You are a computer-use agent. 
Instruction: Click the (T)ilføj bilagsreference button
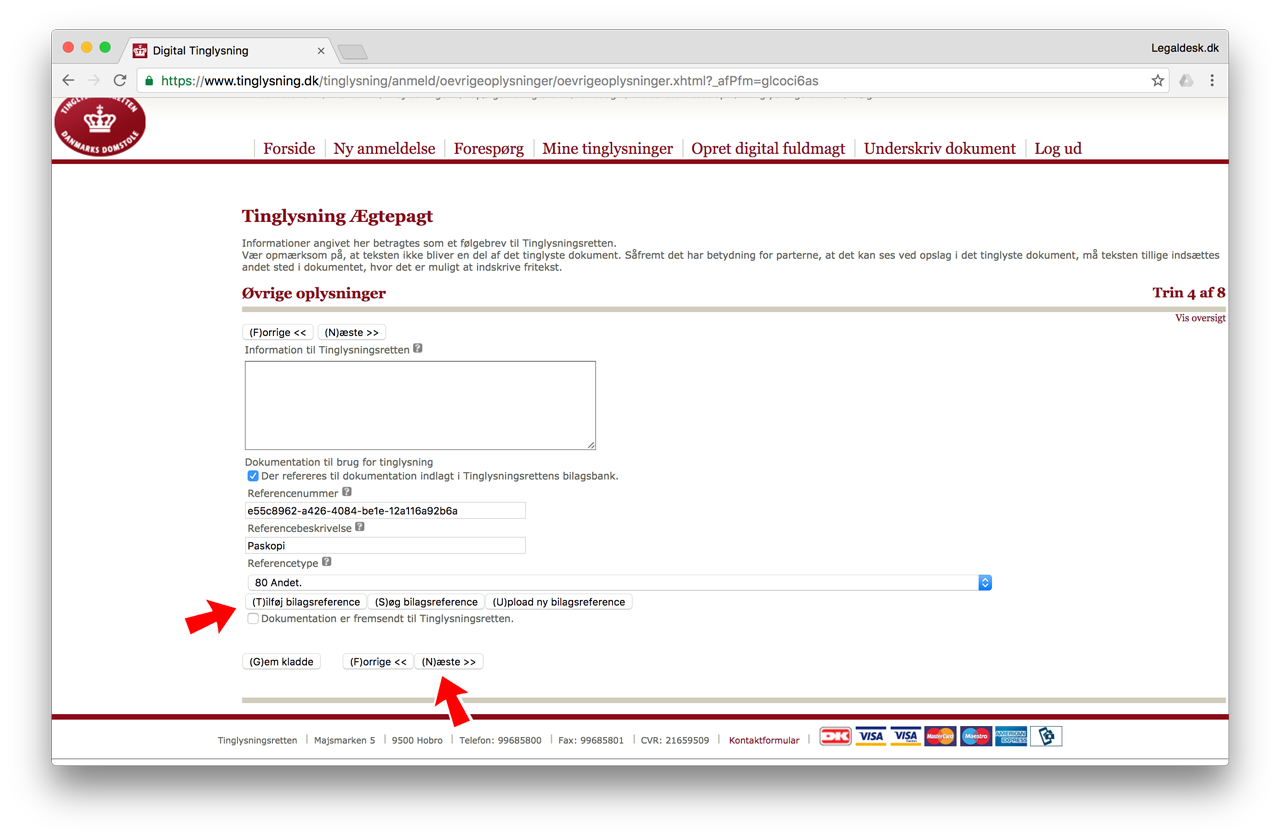[x=306, y=602]
